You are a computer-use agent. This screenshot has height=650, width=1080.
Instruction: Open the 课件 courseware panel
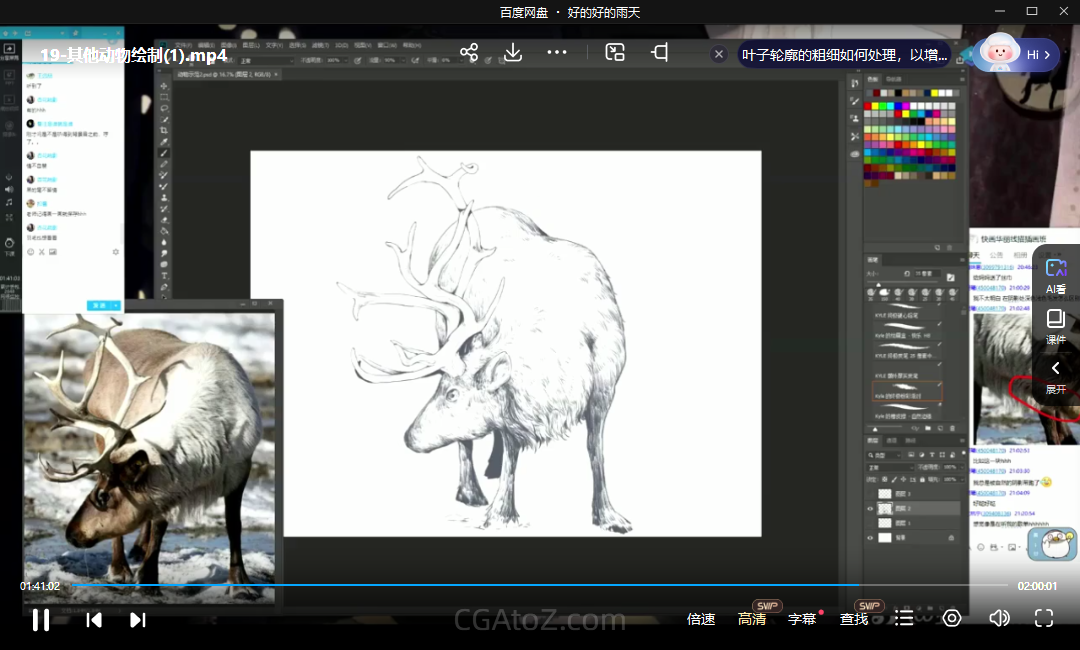(1056, 326)
